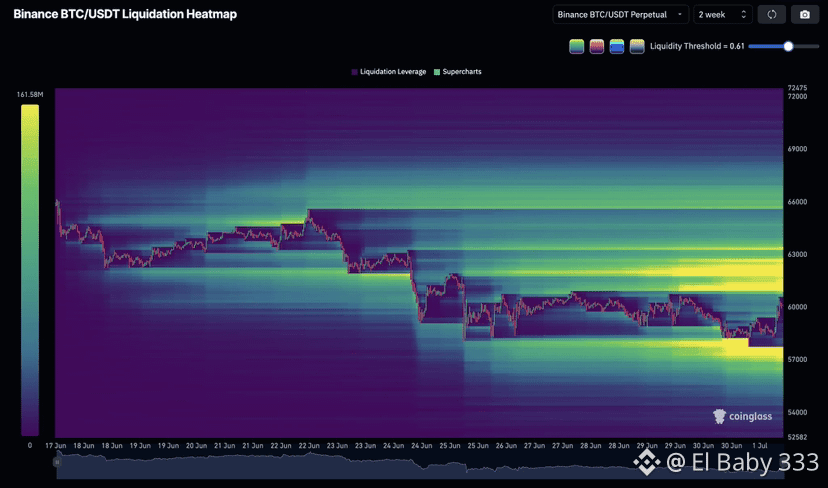
Task: Click the vertical liquidation color scale bar
Action: point(30,270)
